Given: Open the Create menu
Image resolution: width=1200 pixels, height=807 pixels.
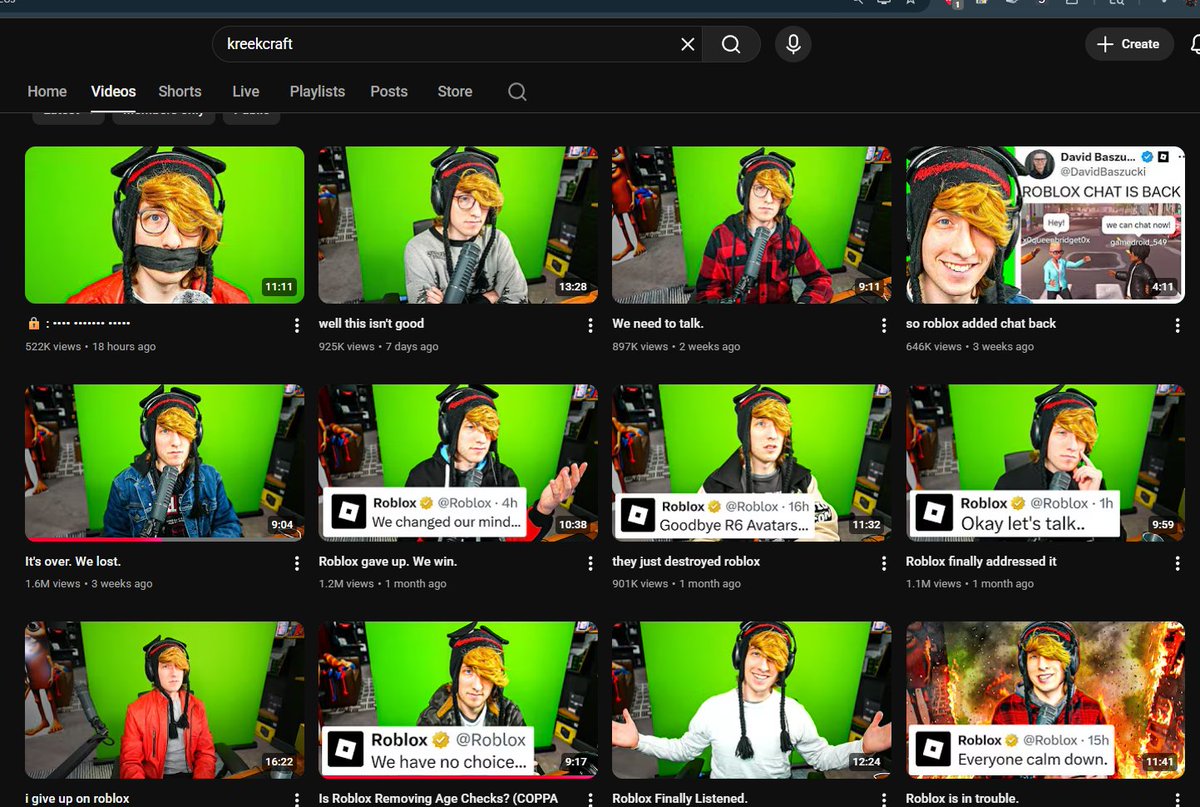Looking at the screenshot, I should pyautogui.click(x=1128, y=44).
